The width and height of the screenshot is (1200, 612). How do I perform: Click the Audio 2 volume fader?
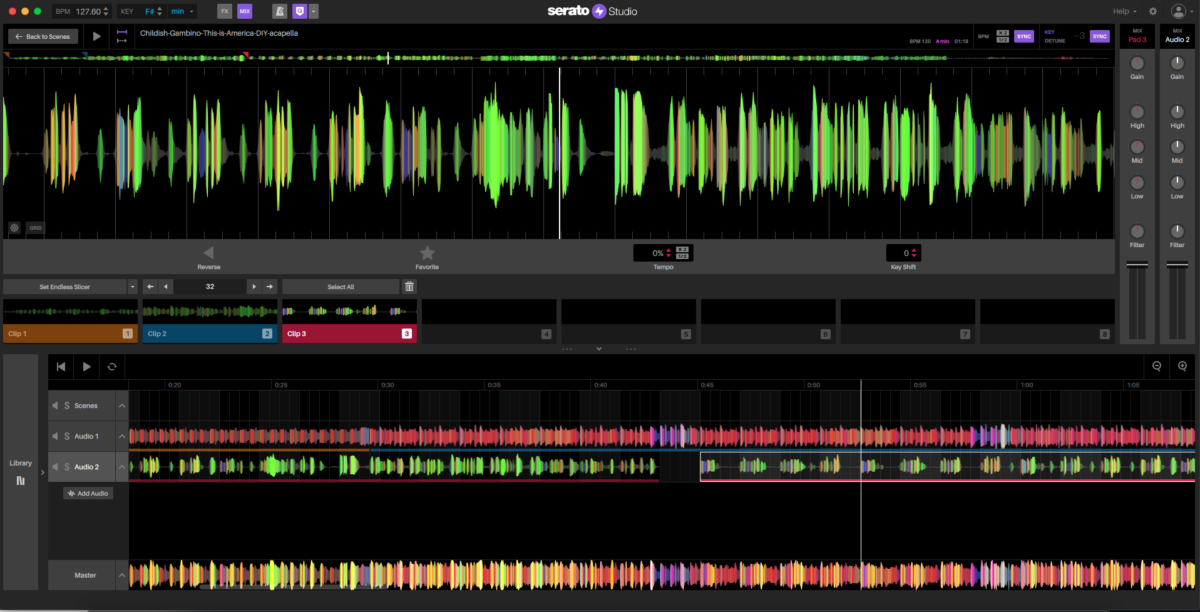pyautogui.click(x=1177, y=264)
